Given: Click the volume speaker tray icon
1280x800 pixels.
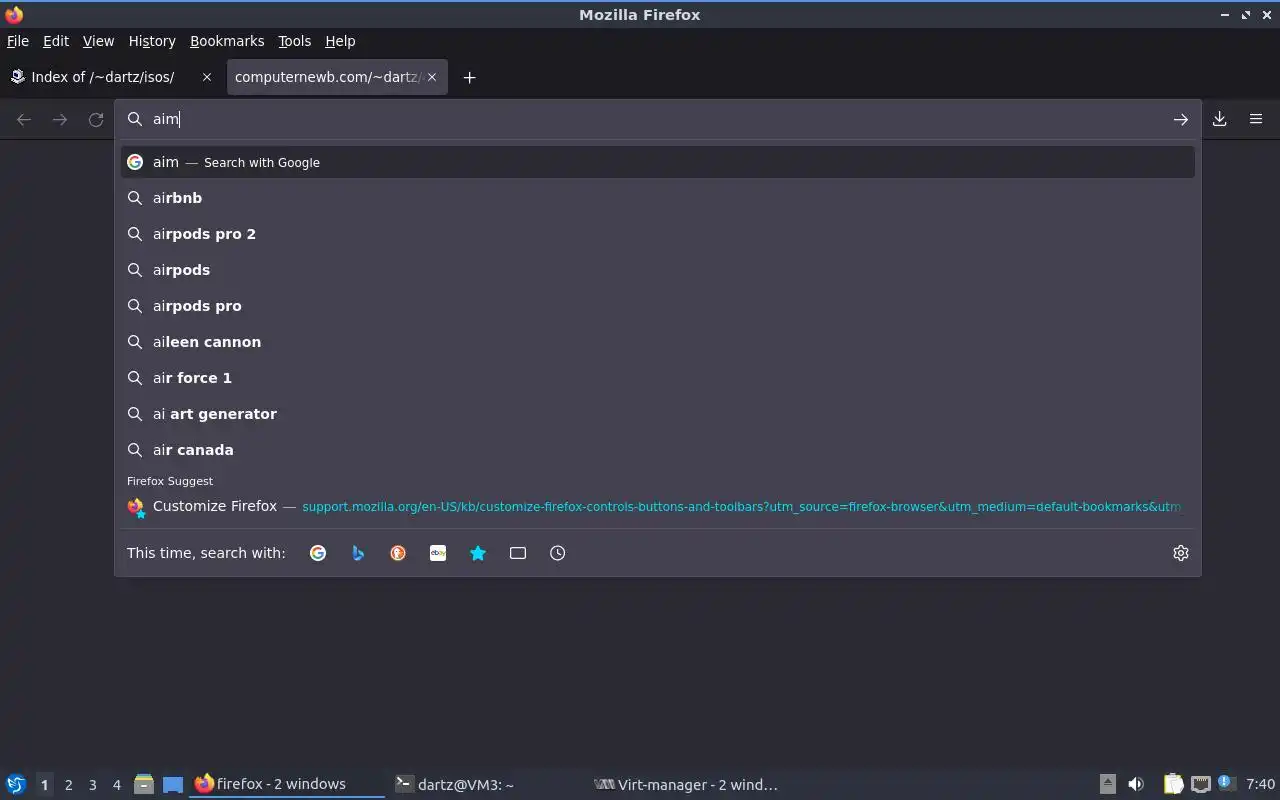Looking at the screenshot, I should 1136,784.
